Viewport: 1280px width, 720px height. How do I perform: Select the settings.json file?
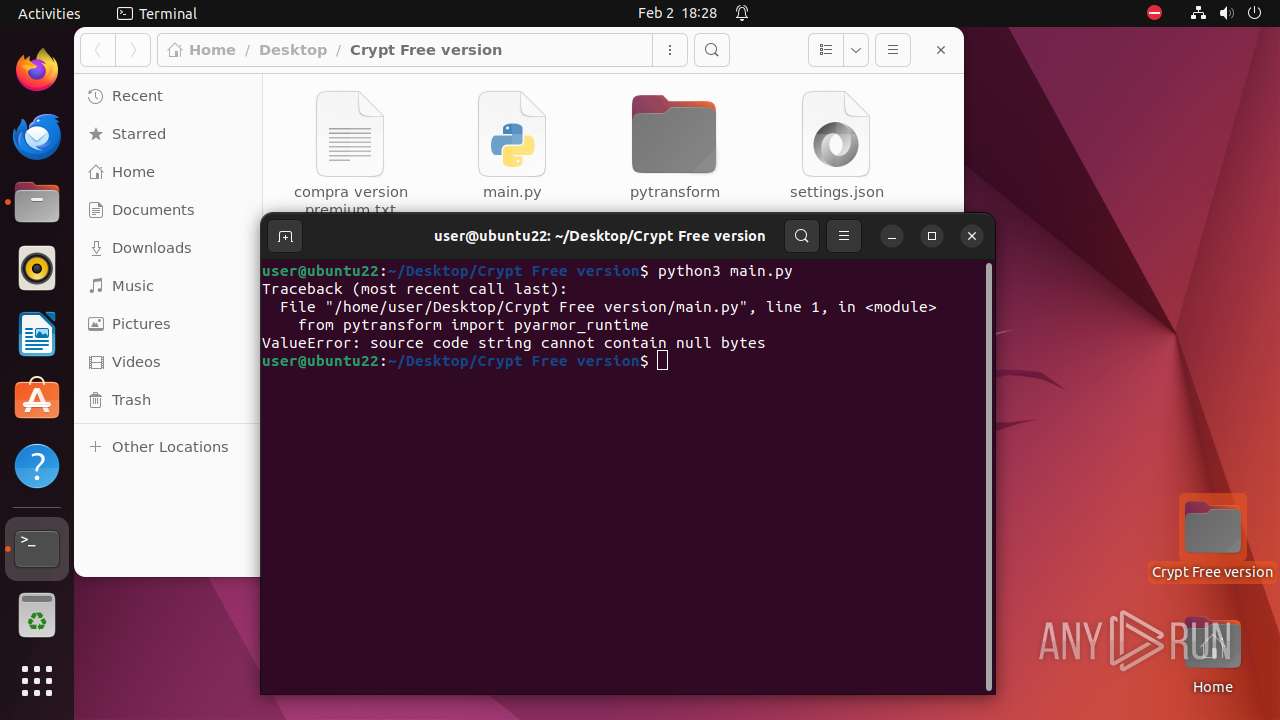pos(837,146)
